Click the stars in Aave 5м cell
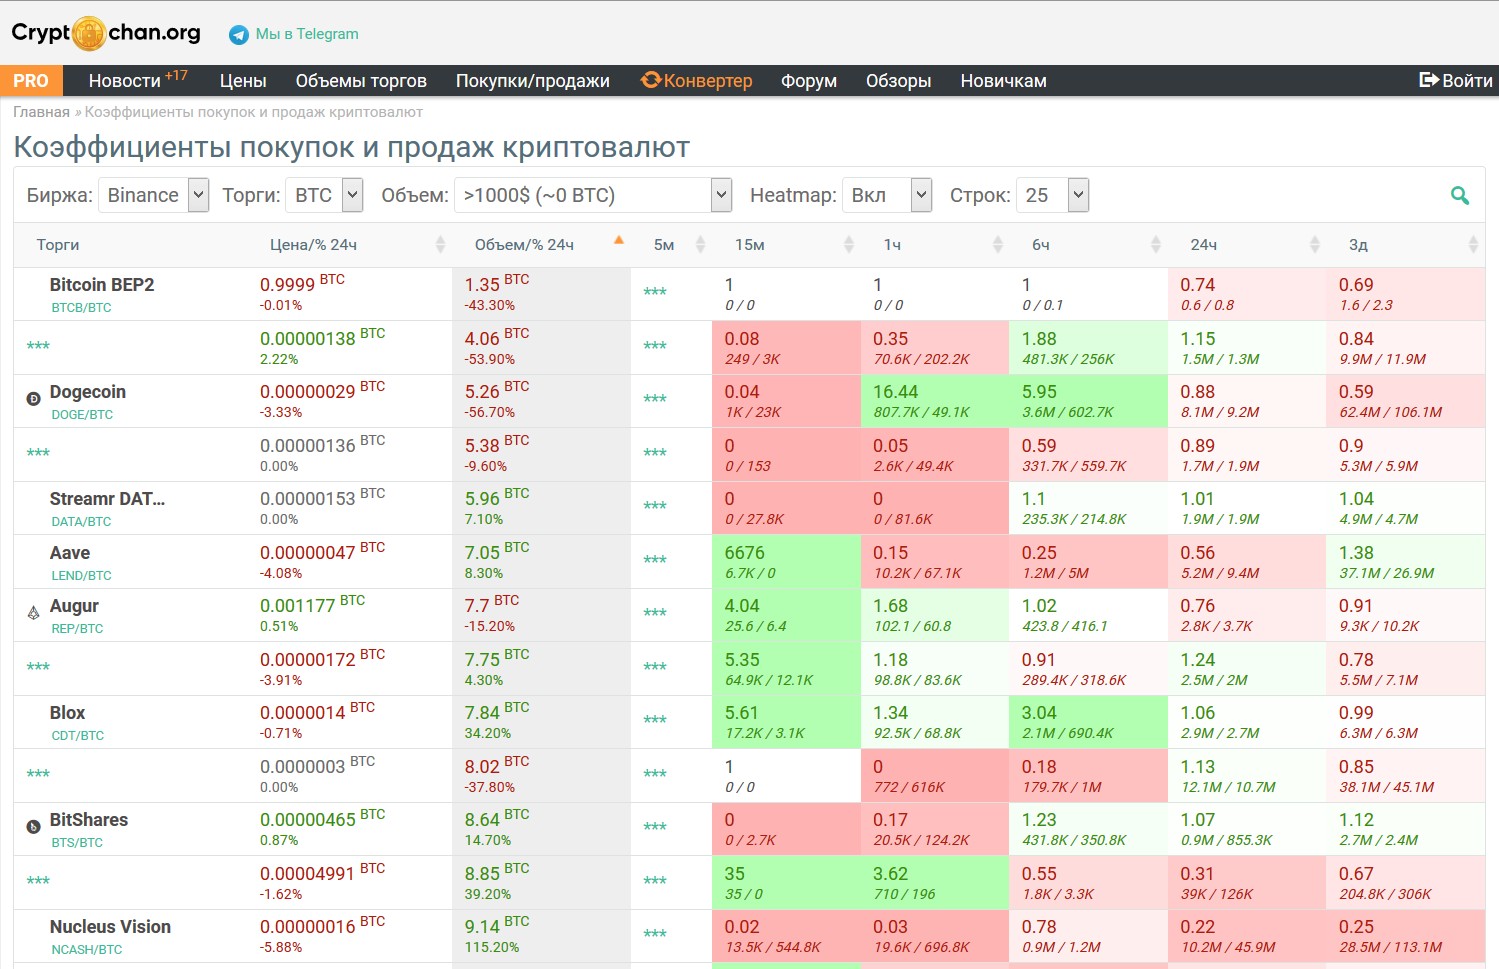The width and height of the screenshot is (1499, 969). tap(655, 560)
